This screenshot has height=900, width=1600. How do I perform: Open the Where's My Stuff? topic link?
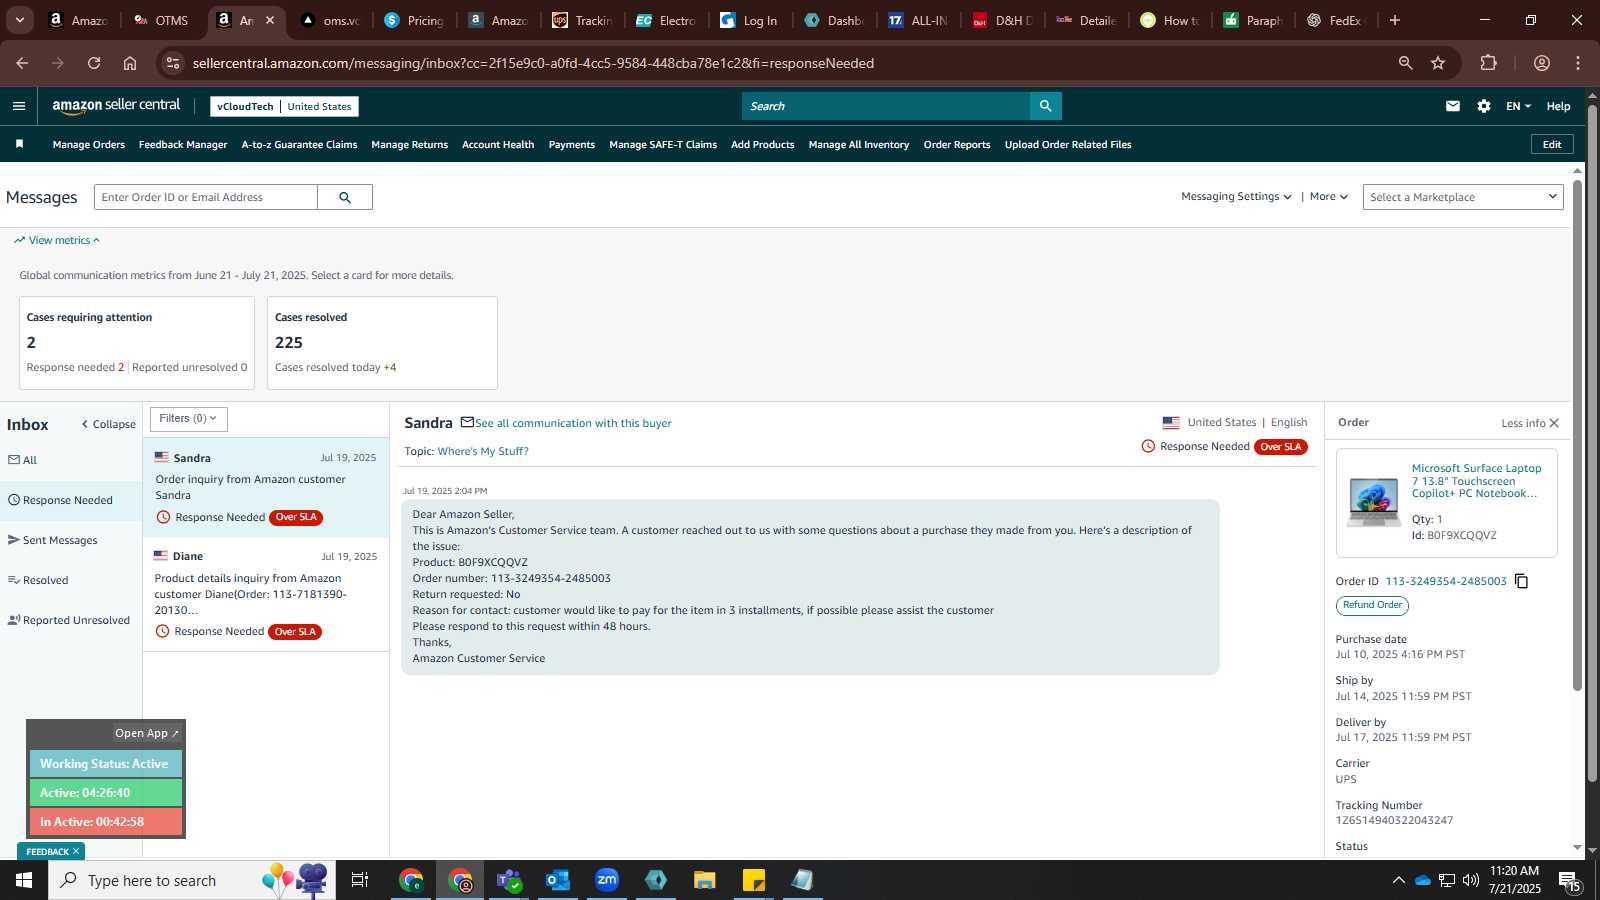[483, 451]
